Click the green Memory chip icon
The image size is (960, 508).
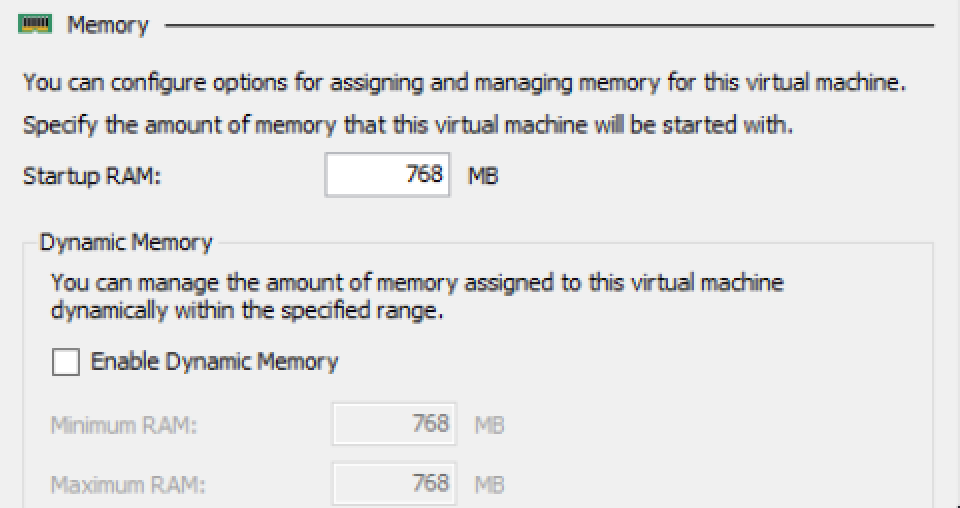tap(35, 24)
